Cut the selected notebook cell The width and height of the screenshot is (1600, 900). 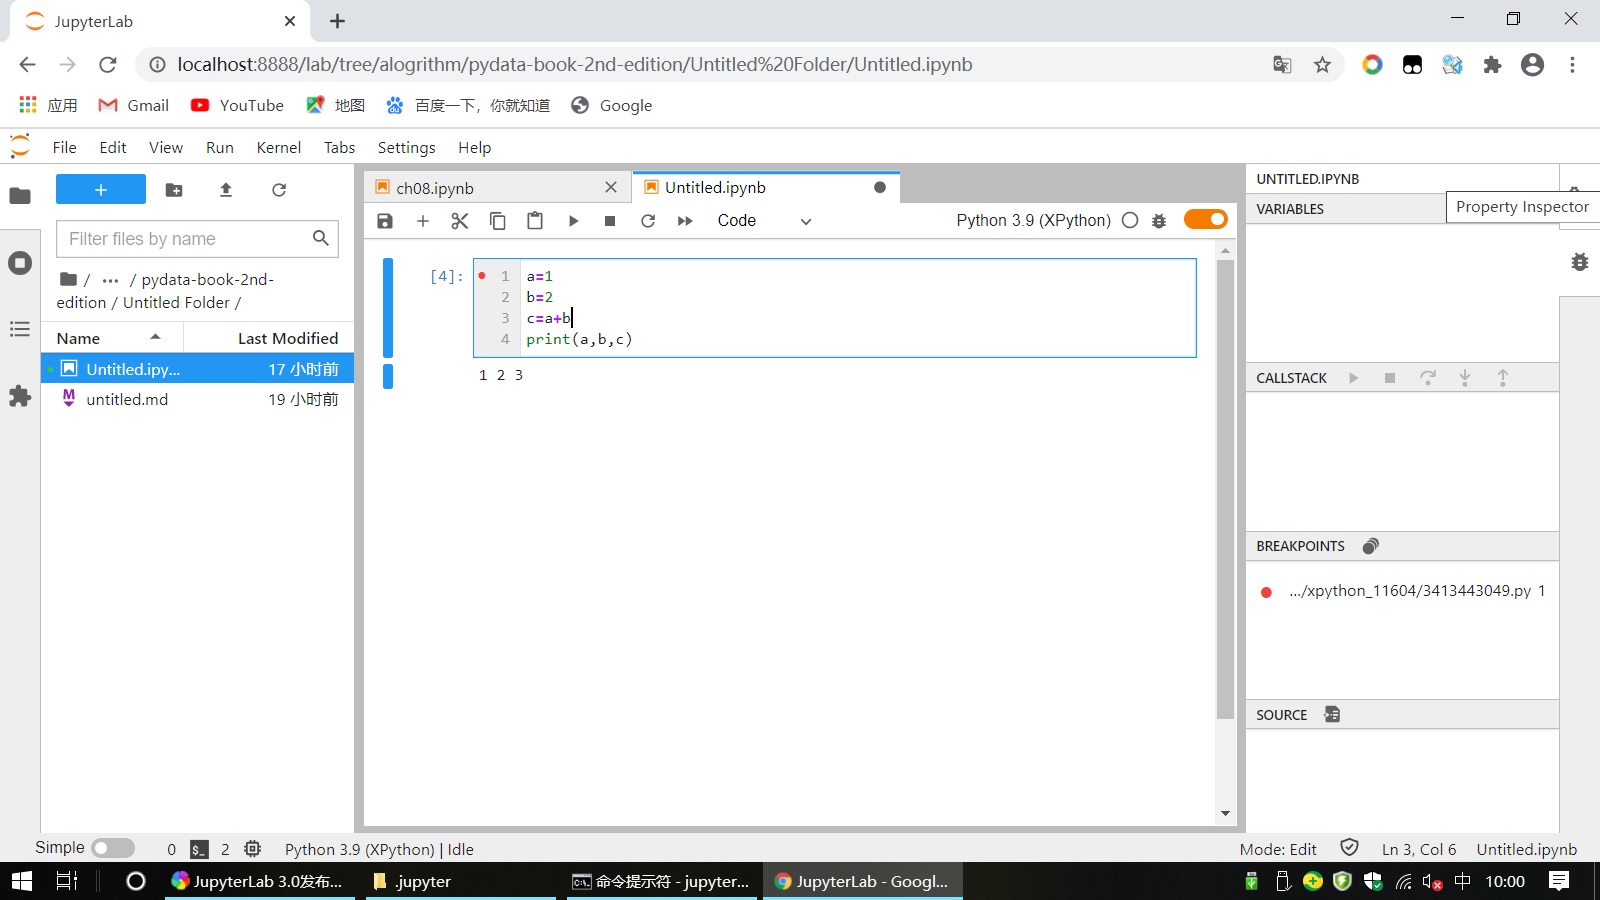click(460, 221)
